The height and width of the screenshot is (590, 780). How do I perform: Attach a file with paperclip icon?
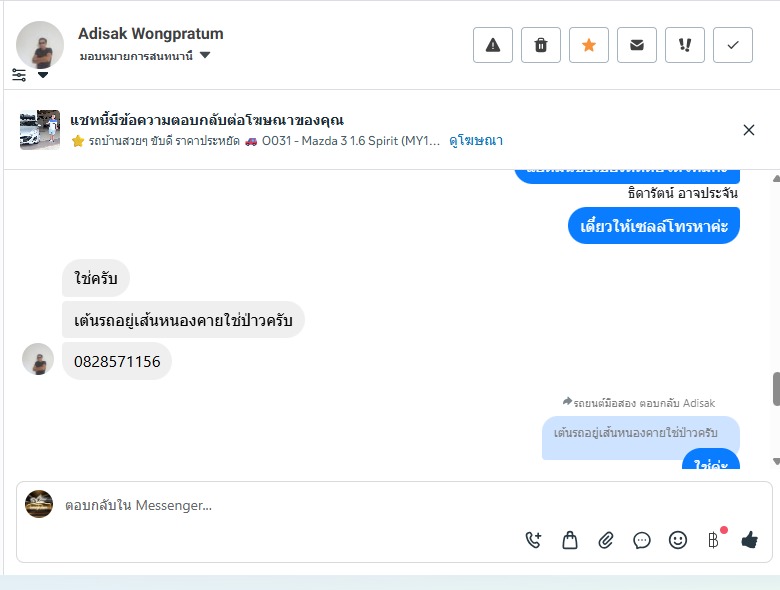click(x=605, y=540)
